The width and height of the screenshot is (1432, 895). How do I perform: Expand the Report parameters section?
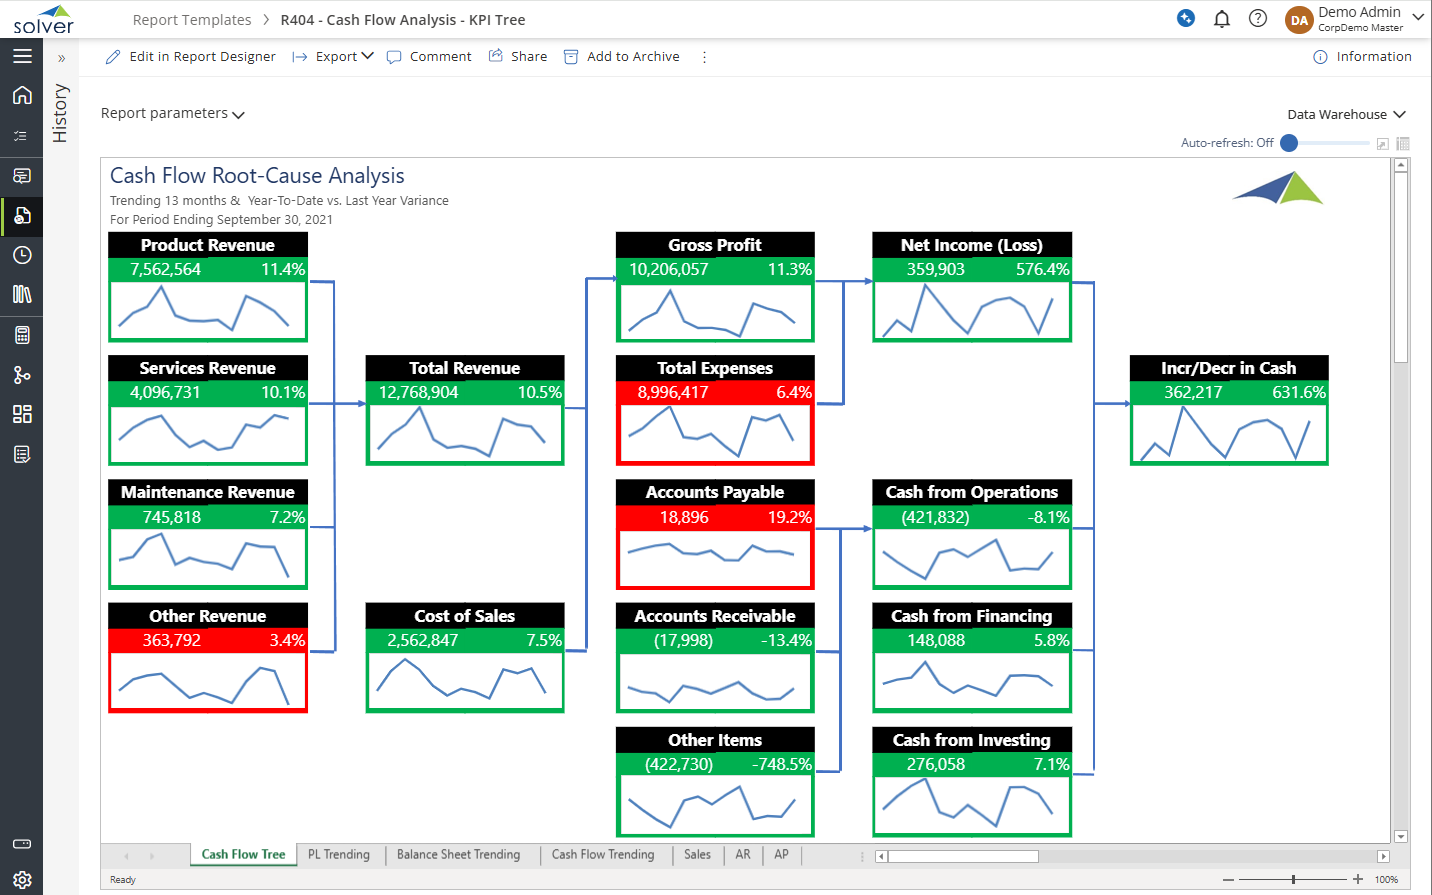(172, 114)
